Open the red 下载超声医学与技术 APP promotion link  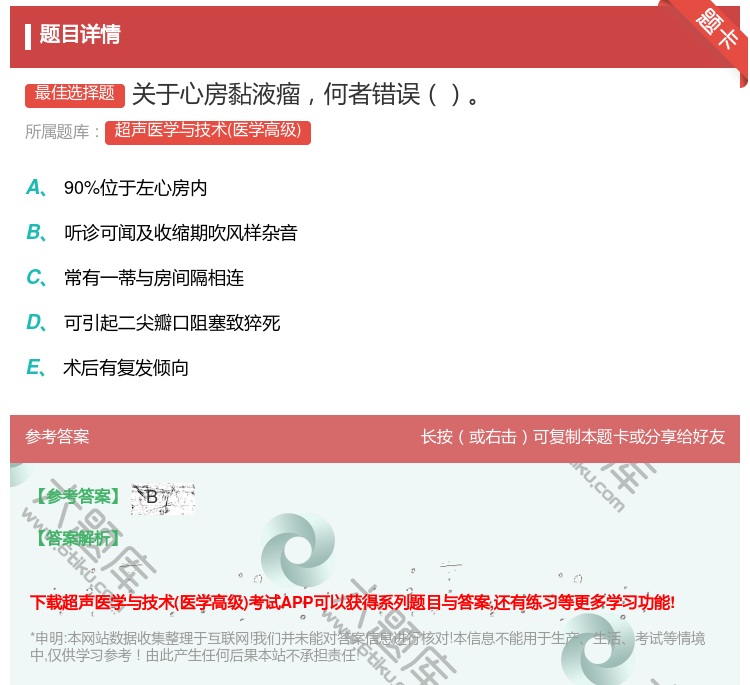tap(353, 602)
